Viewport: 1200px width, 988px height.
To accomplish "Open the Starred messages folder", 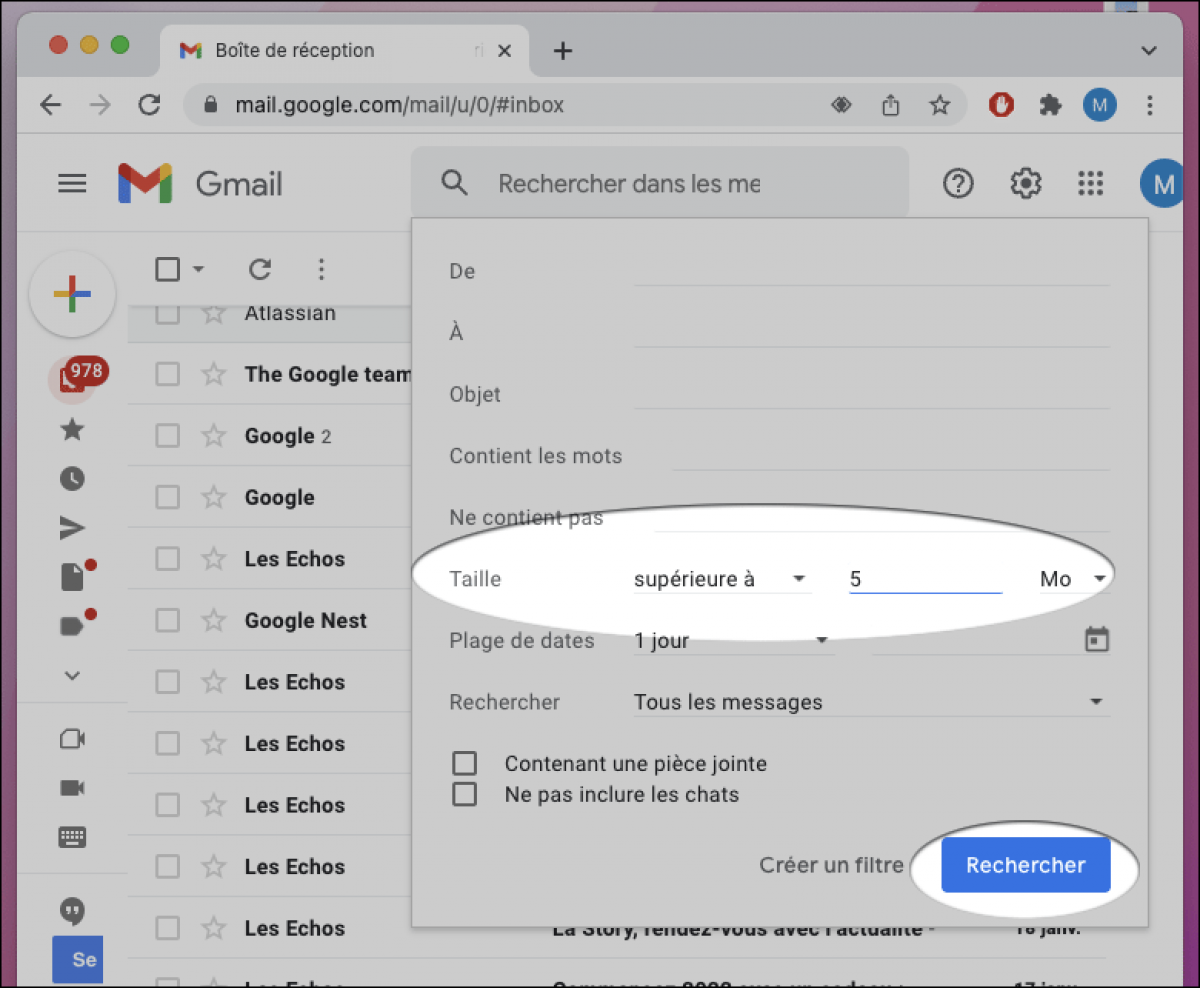I will pyautogui.click(x=71, y=429).
